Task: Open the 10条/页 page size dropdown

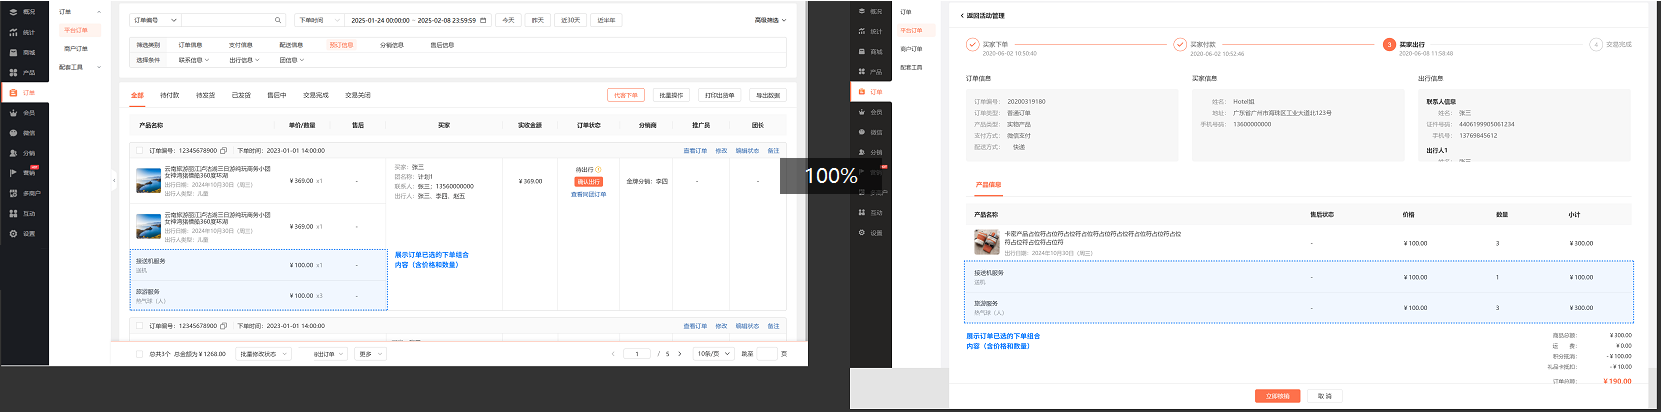Action: [x=714, y=354]
